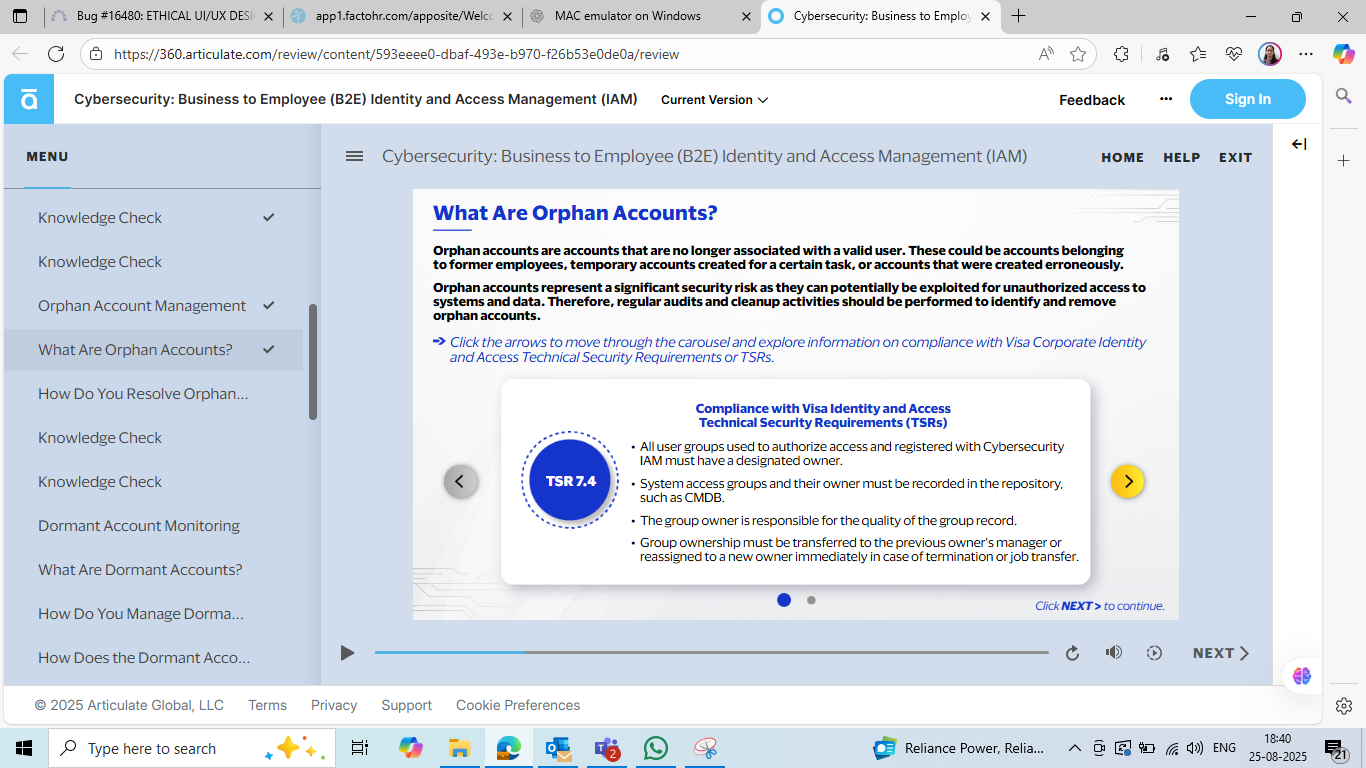Click the slide progress seekbar
The height and width of the screenshot is (768, 1366).
(x=712, y=653)
